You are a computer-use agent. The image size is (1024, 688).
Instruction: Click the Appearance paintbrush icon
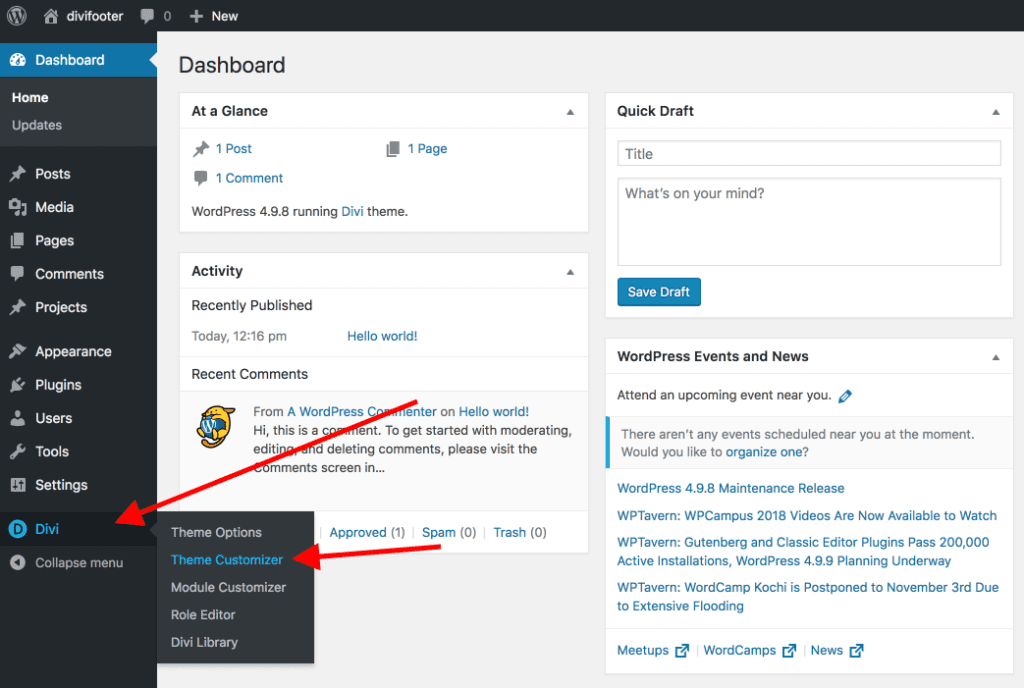click(x=18, y=351)
